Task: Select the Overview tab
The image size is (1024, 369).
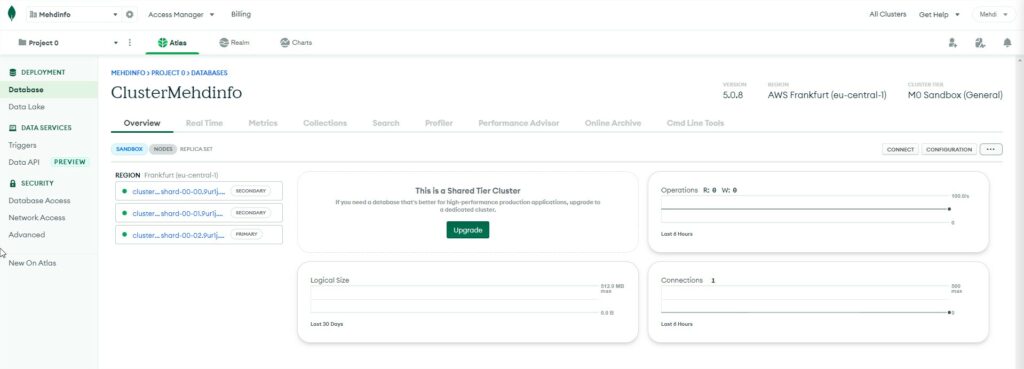Action: click(142, 123)
